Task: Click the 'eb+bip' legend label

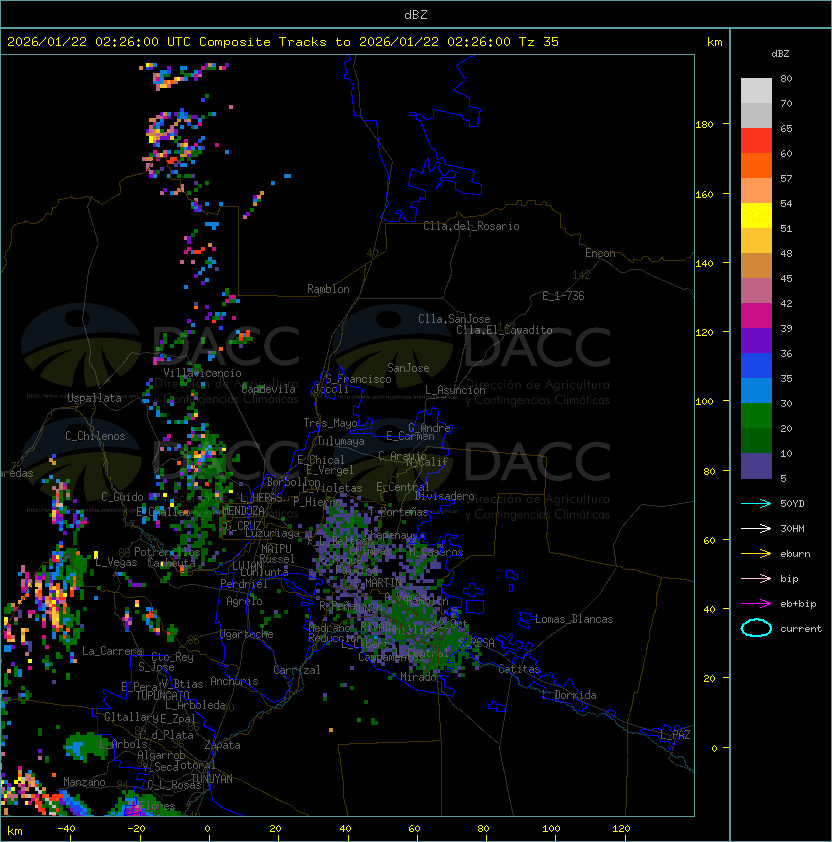Action: pos(798,604)
